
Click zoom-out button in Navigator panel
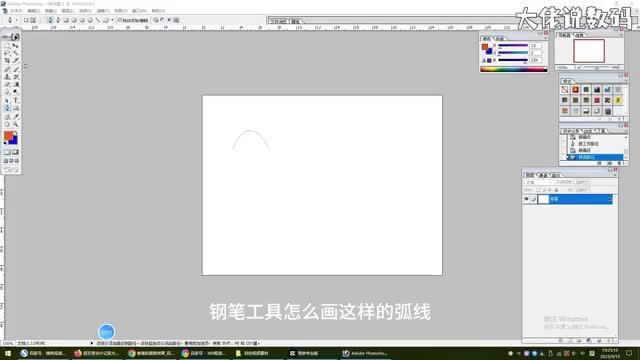click(578, 68)
